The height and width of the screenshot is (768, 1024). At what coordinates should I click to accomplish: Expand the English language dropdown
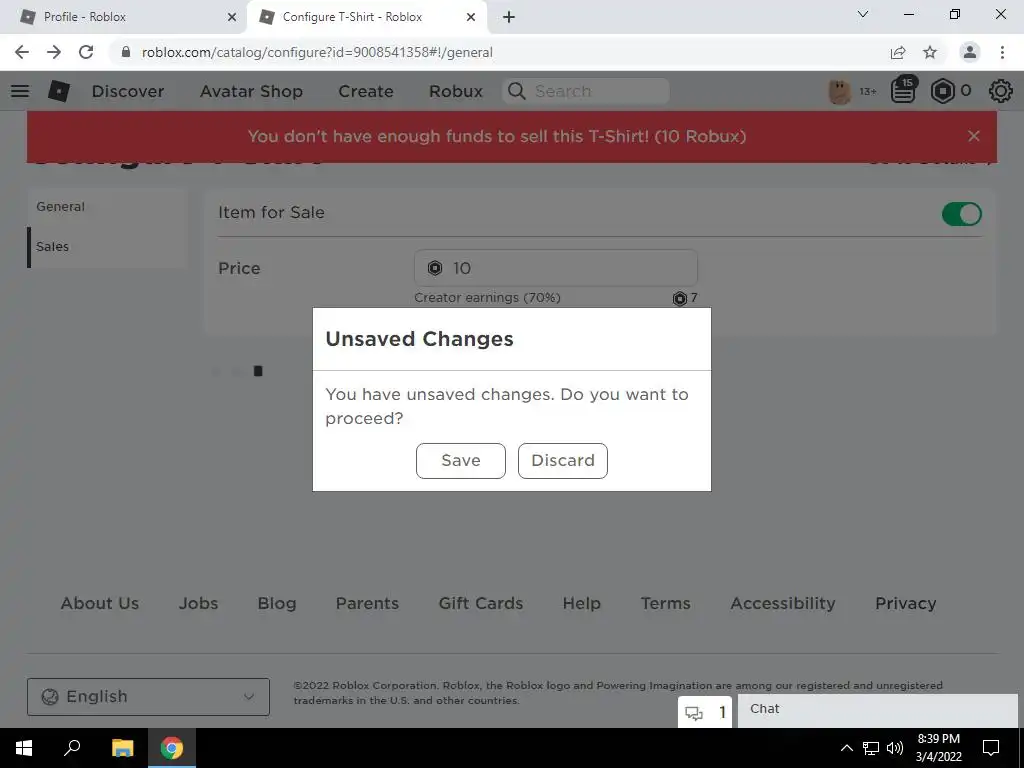148,696
